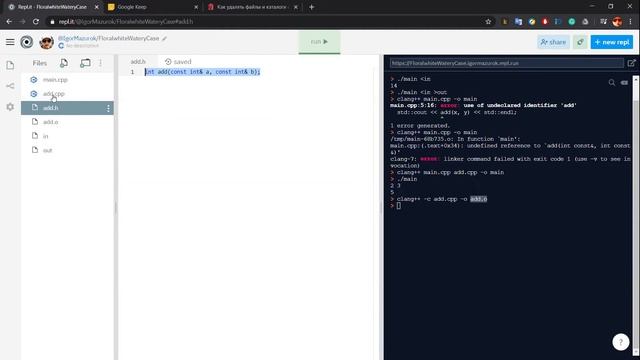Bookmark this page with the star icon
The width and height of the screenshot is (640, 360).
coord(488,22)
